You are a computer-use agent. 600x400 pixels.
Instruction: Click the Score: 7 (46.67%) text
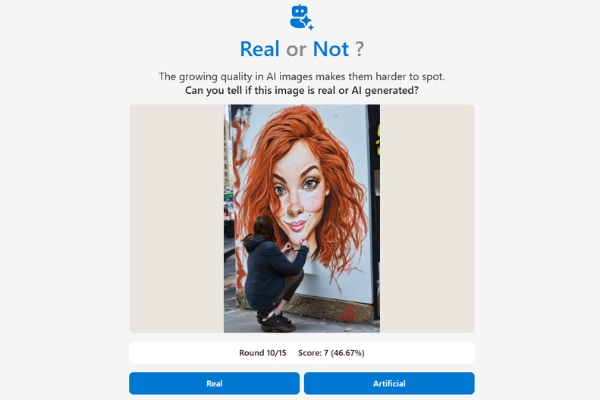(331, 353)
